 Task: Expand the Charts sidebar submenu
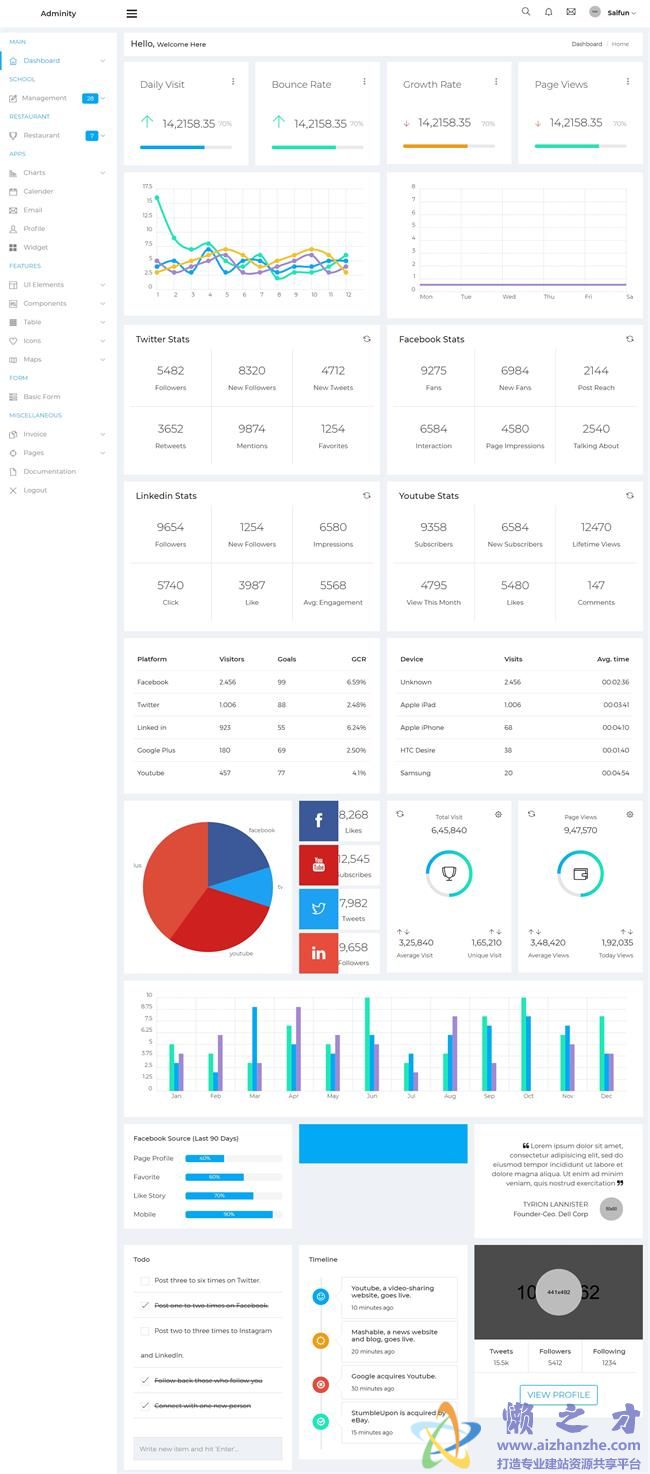[57, 173]
